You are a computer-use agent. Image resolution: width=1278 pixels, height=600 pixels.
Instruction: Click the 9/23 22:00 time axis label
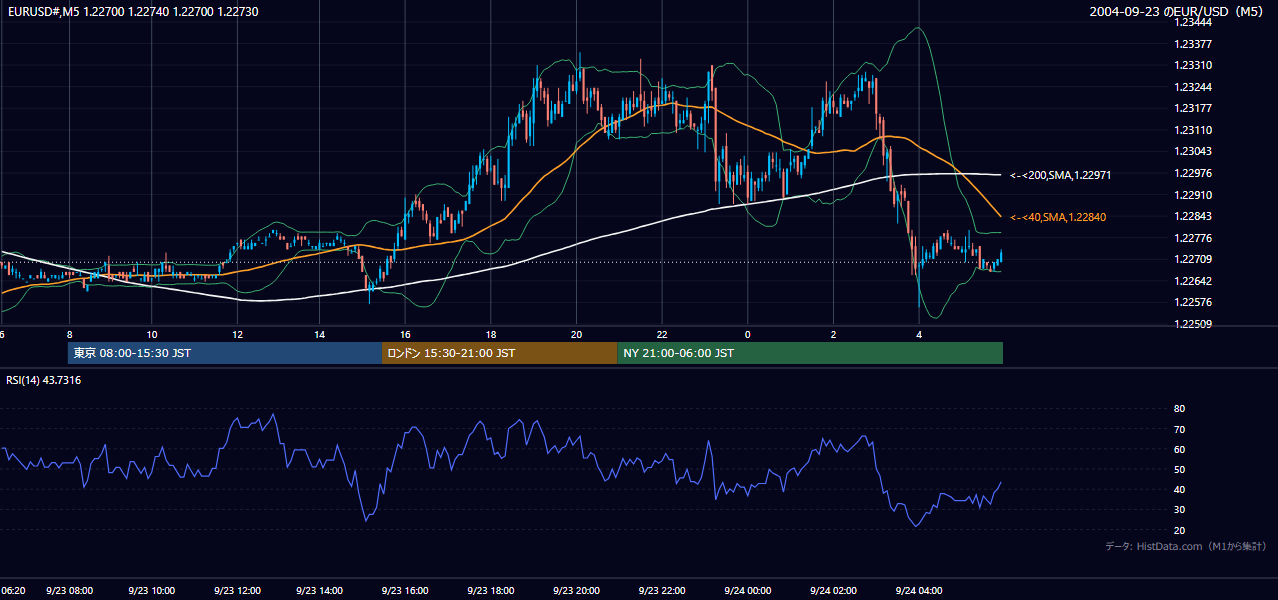(x=661, y=591)
